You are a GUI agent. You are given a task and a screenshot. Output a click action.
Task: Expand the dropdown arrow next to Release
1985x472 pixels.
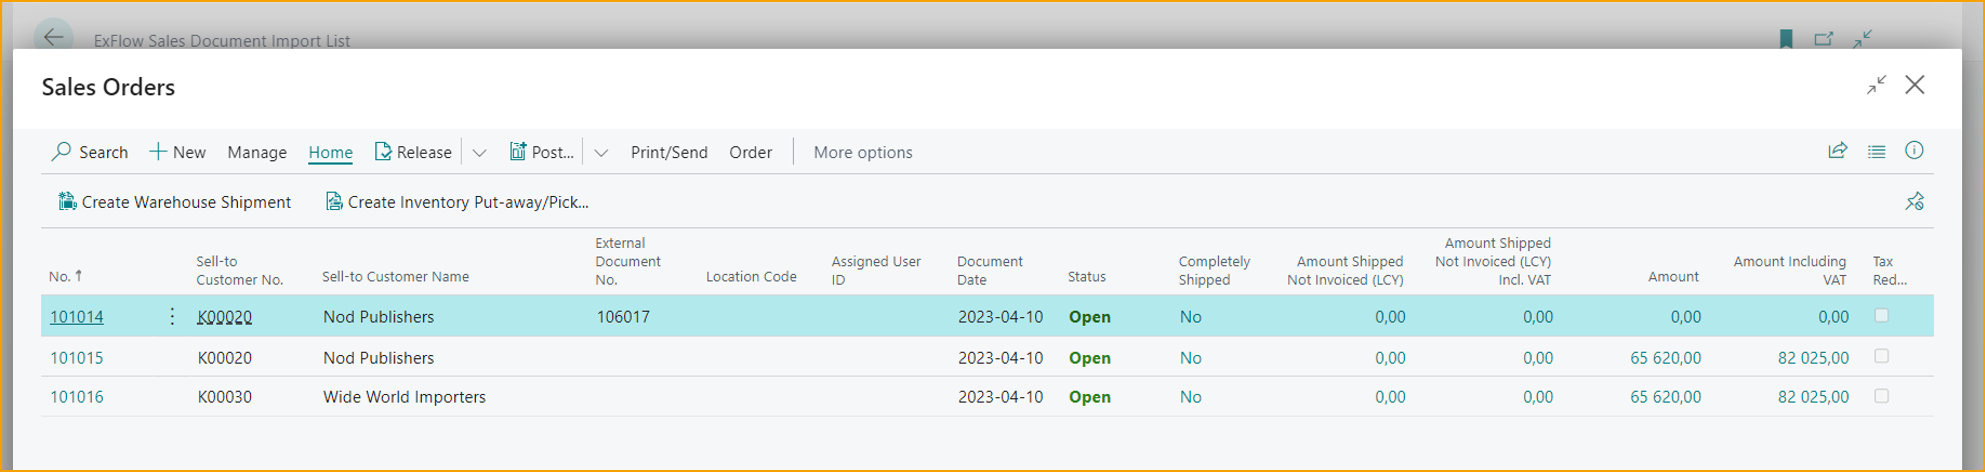[x=480, y=153]
